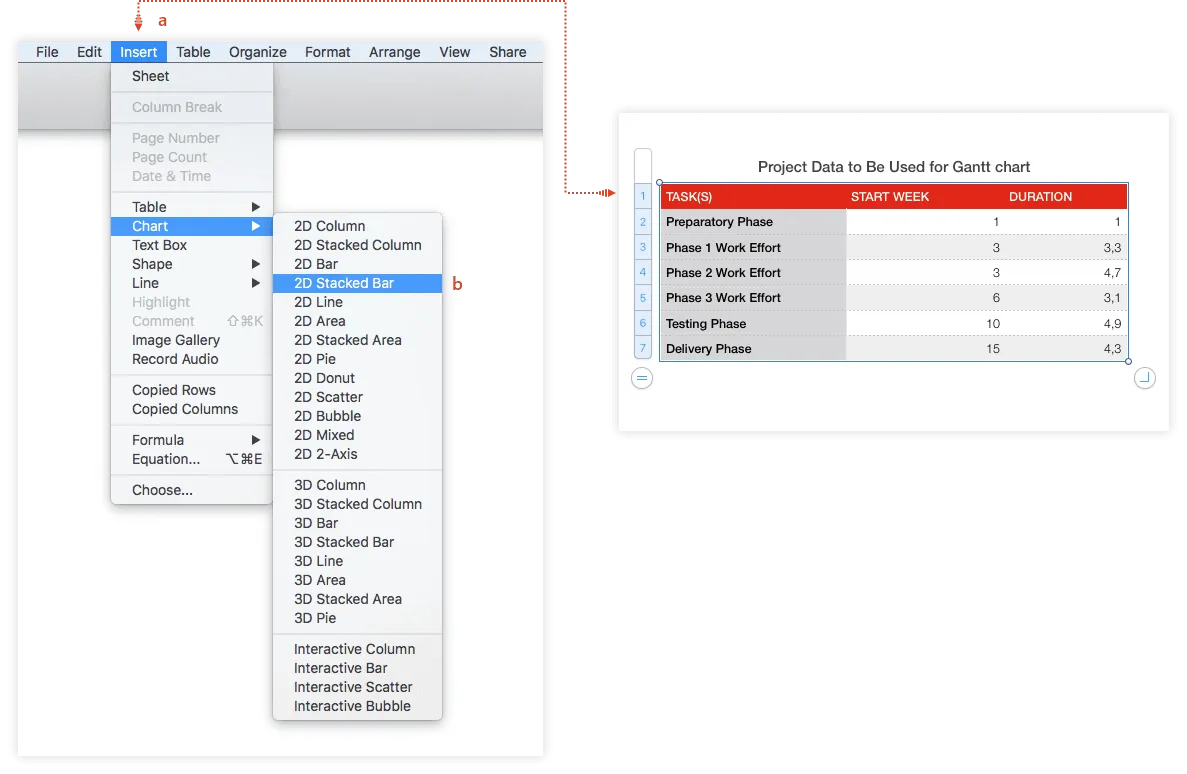Select 2D Bar chart
This screenshot has height=774, width=1187.
click(x=357, y=264)
